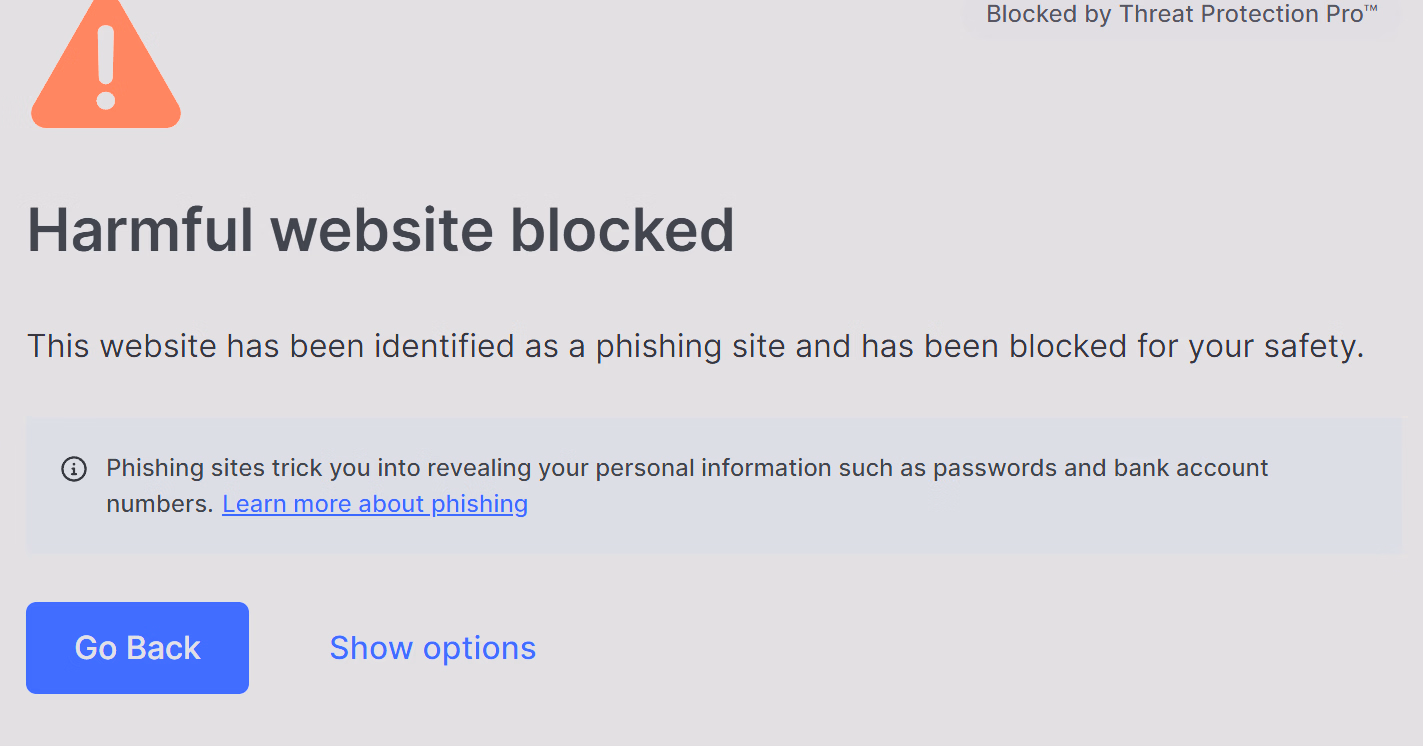Click the sentence starting with This website
This screenshot has height=746, width=1423.
695,347
